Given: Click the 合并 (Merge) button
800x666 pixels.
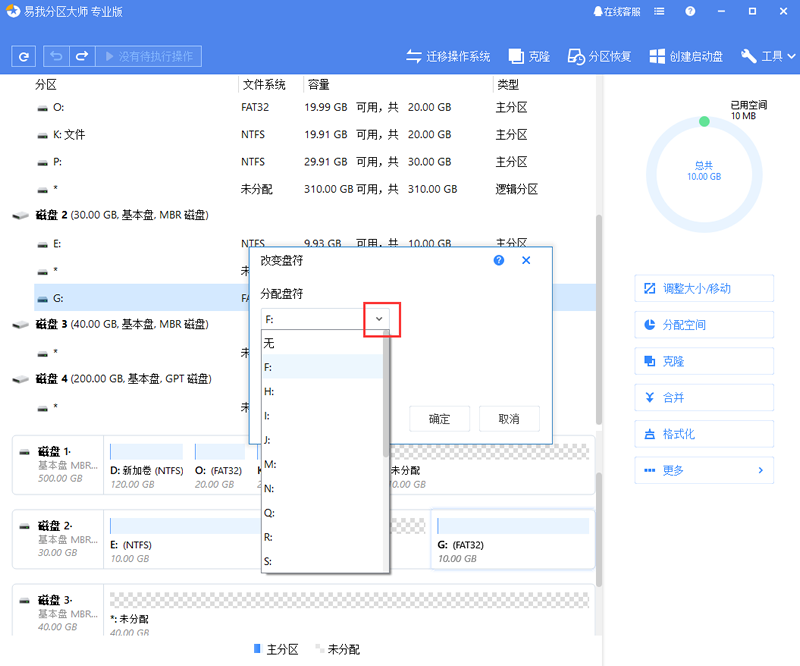Looking at the screenshot, I should tap(704, 397).
